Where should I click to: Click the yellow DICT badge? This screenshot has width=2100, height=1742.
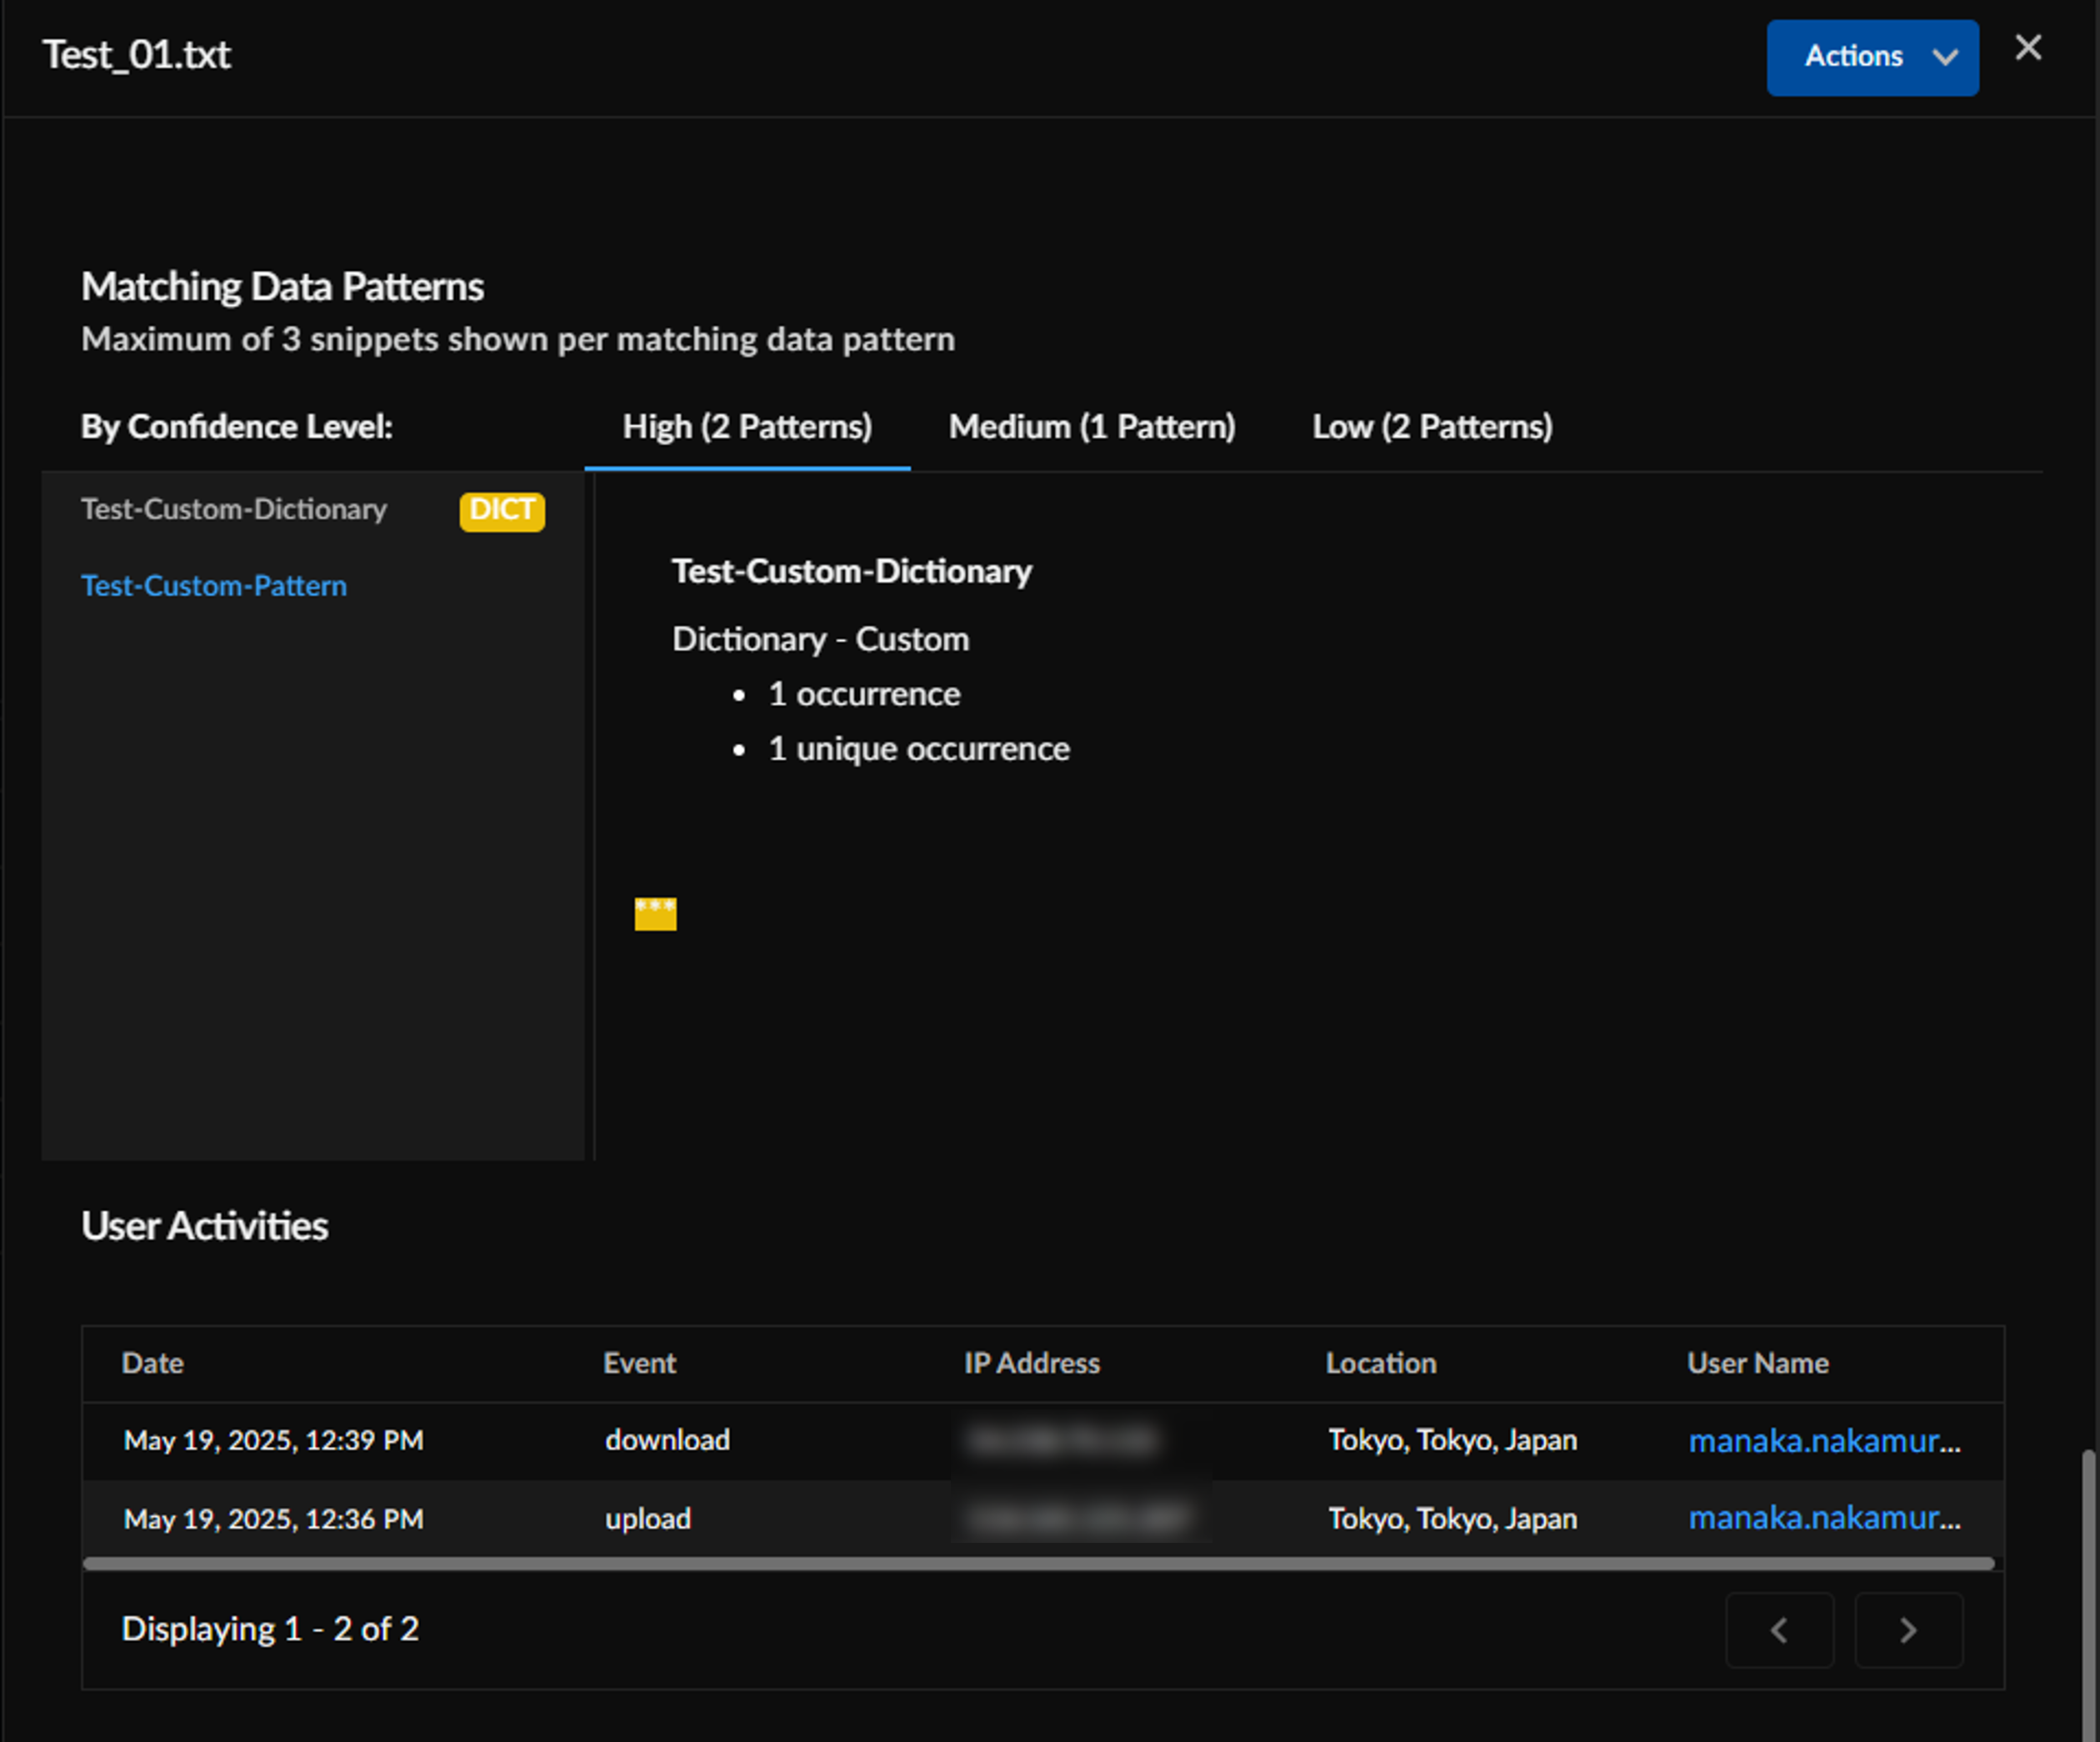coord(502,511)
